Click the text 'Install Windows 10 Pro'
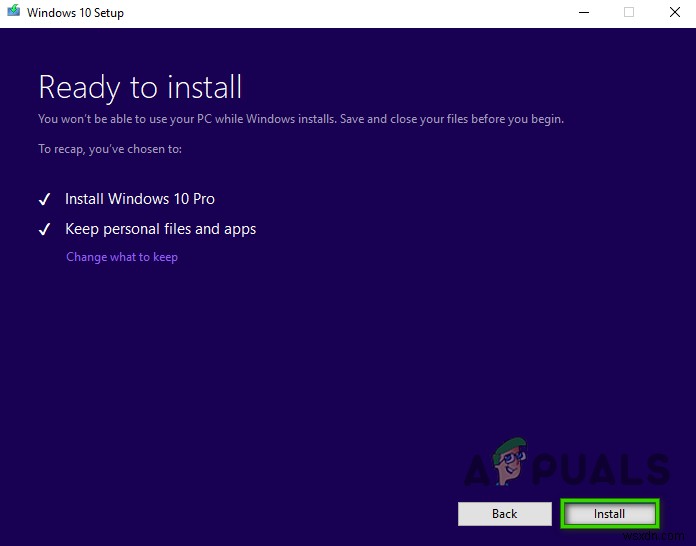The height and width of the screenshot is (546, 696). click(x=140, y=199)
